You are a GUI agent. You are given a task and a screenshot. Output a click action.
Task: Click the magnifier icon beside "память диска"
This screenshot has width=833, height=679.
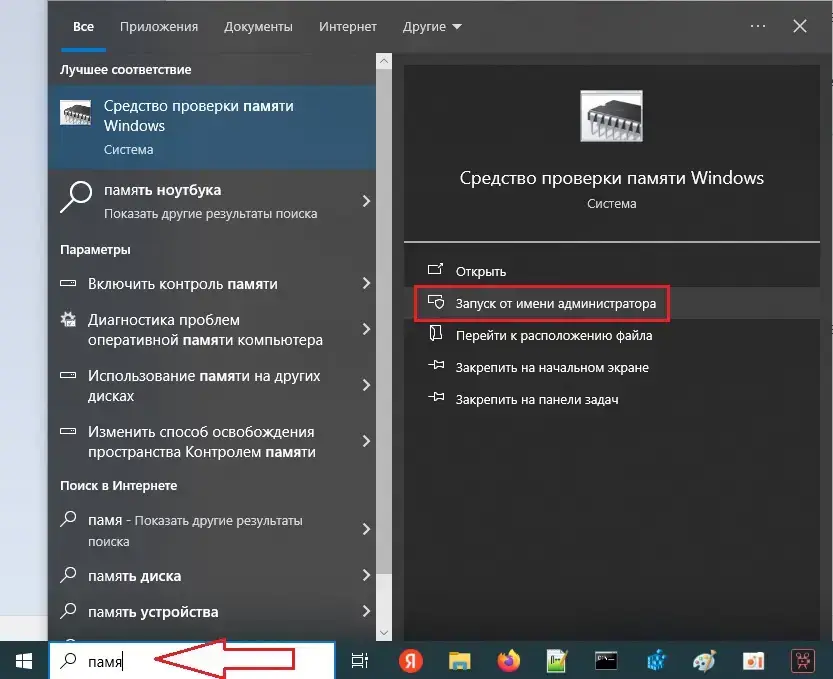pyautogui.click(x=68, y=574)
